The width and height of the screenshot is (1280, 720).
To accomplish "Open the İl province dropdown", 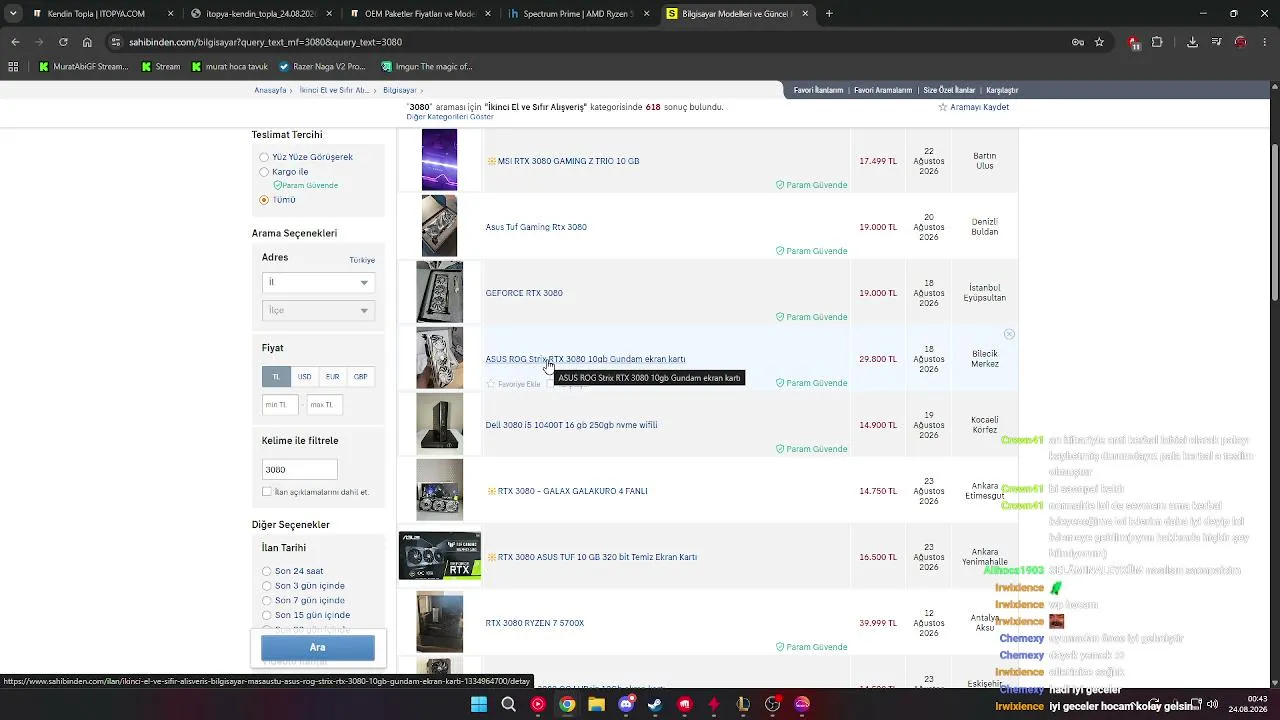I will (x=318, y=282).
